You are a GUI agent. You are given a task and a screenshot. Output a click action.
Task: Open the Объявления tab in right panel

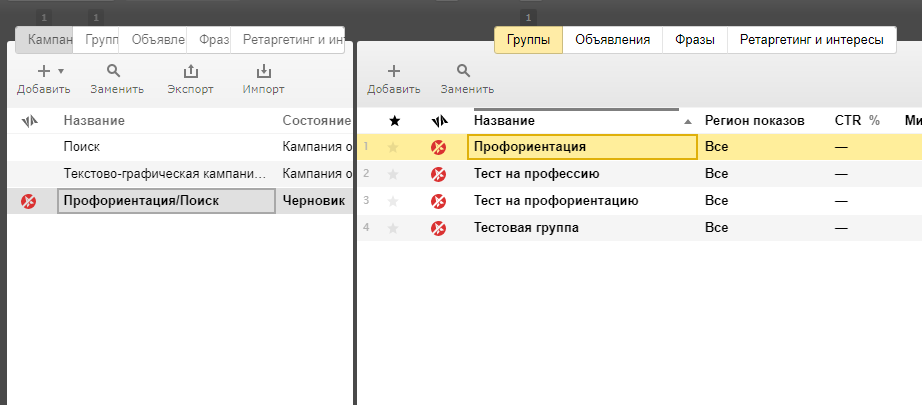tap(613, 40)
